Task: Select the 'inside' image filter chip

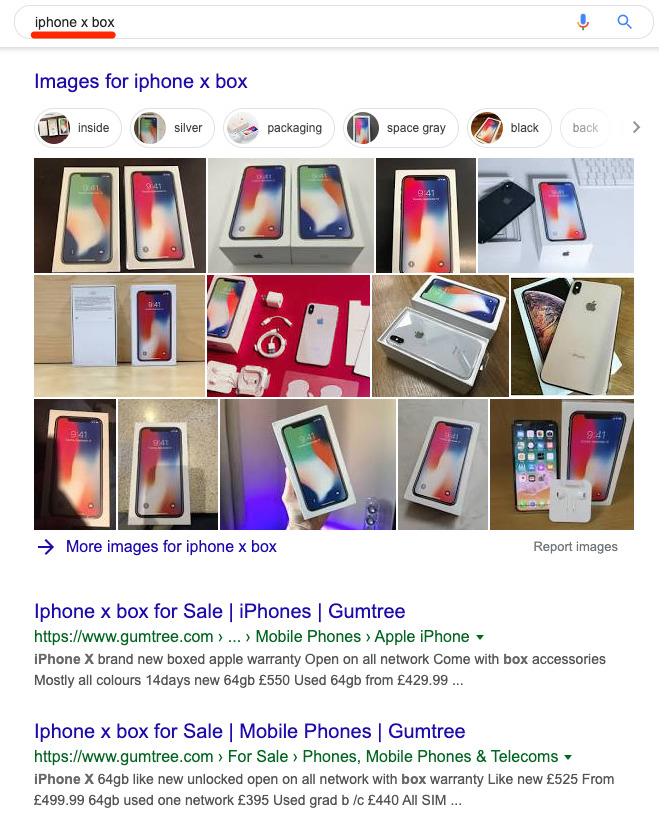Action: pyautogui.click(x=78, y=128)
